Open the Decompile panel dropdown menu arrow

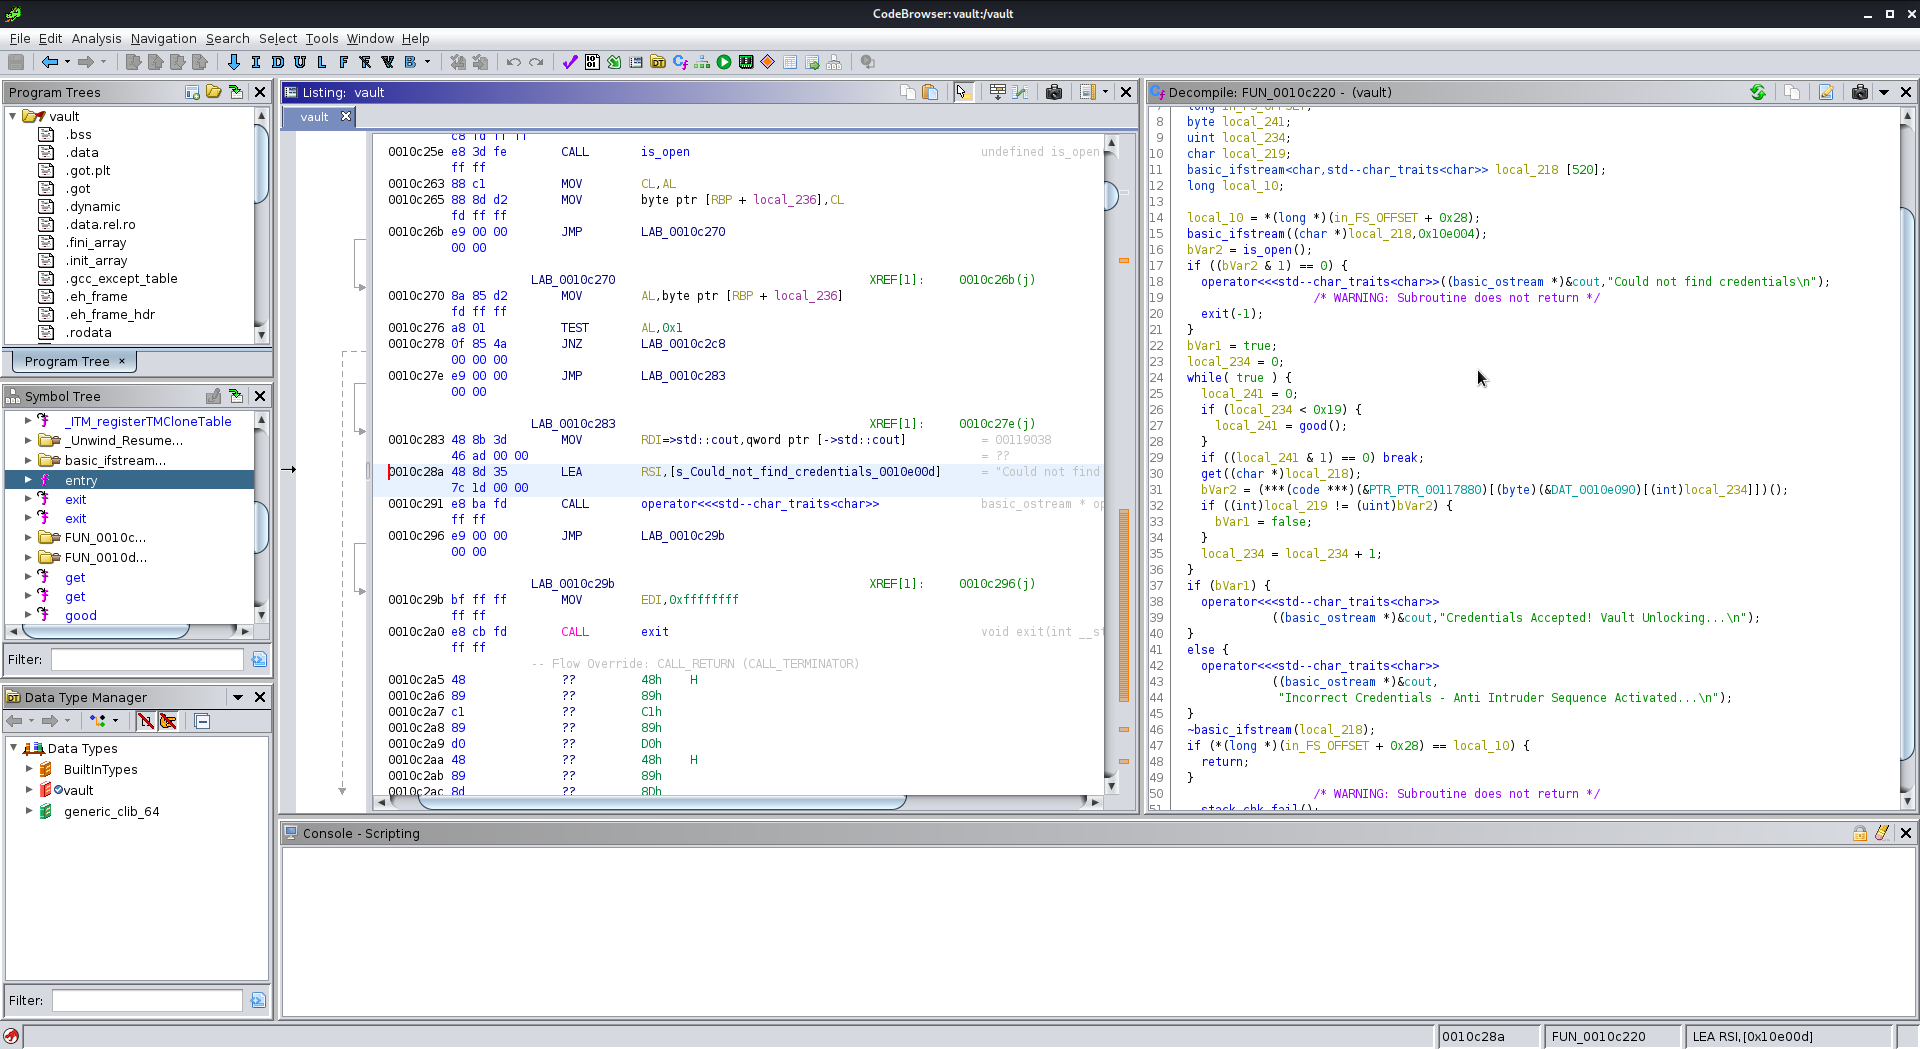point(1884,92)
